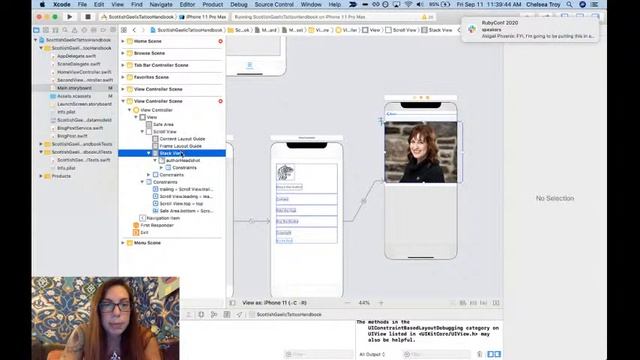Click the console filter field
This screenshot has height=360, width=640.
pos(437,354)
